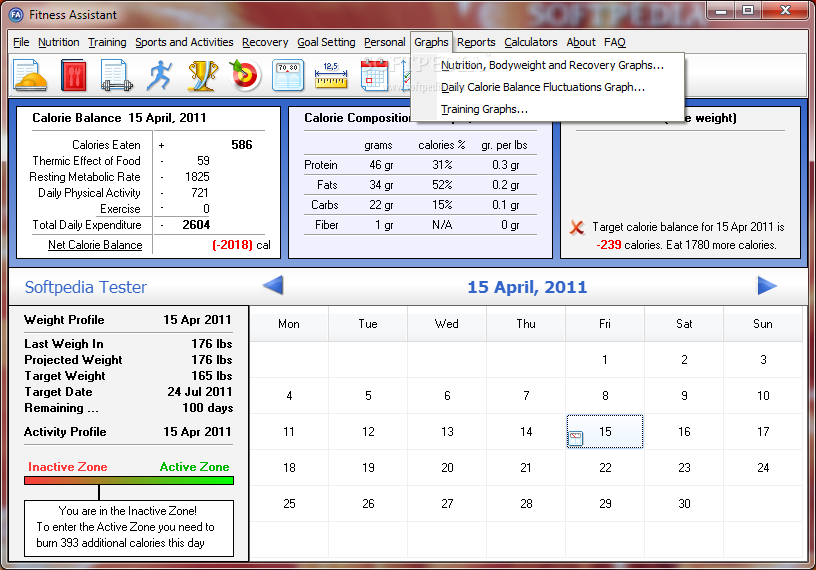The height and width of the screenshot is (570, 816).
Task: Open the Recovery menu
Action: 265,42
